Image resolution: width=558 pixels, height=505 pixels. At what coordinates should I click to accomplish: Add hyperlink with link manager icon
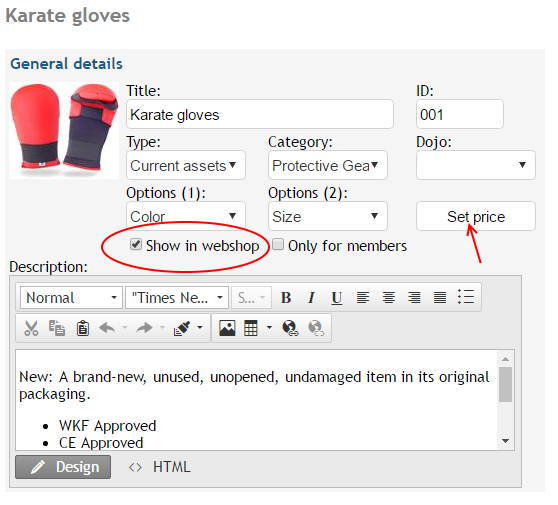point(290,328)
